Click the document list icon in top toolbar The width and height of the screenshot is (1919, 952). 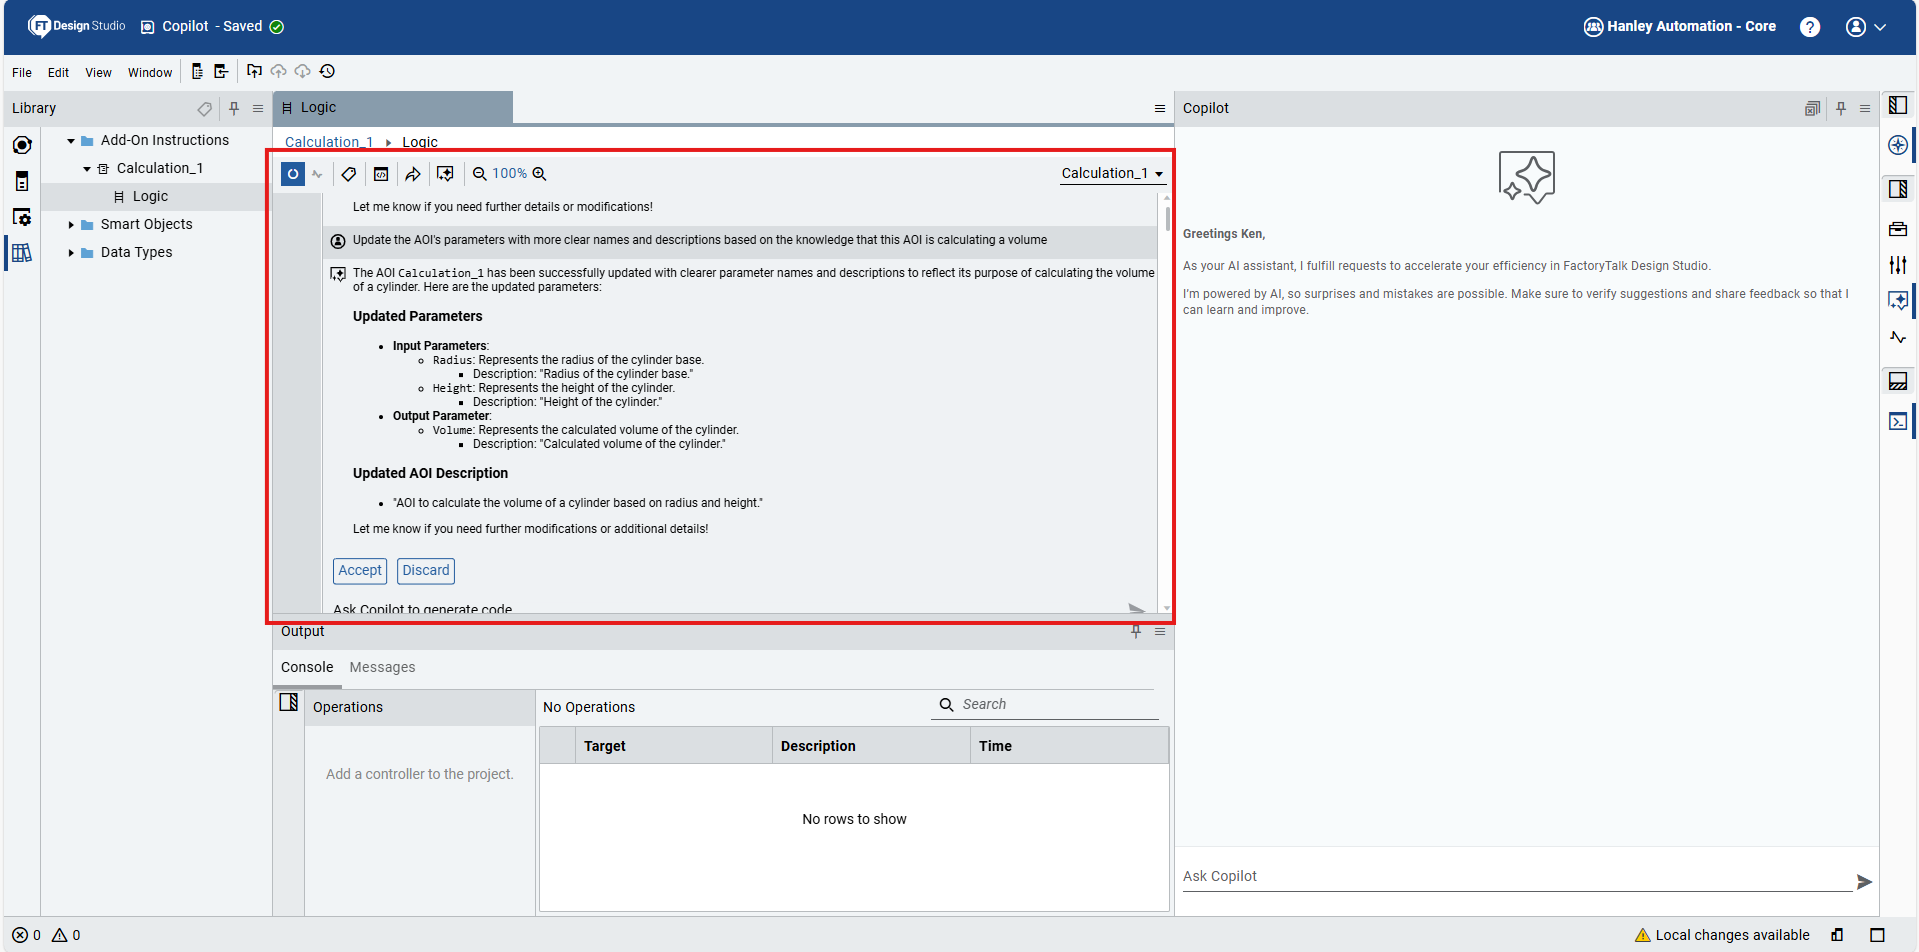197,71
